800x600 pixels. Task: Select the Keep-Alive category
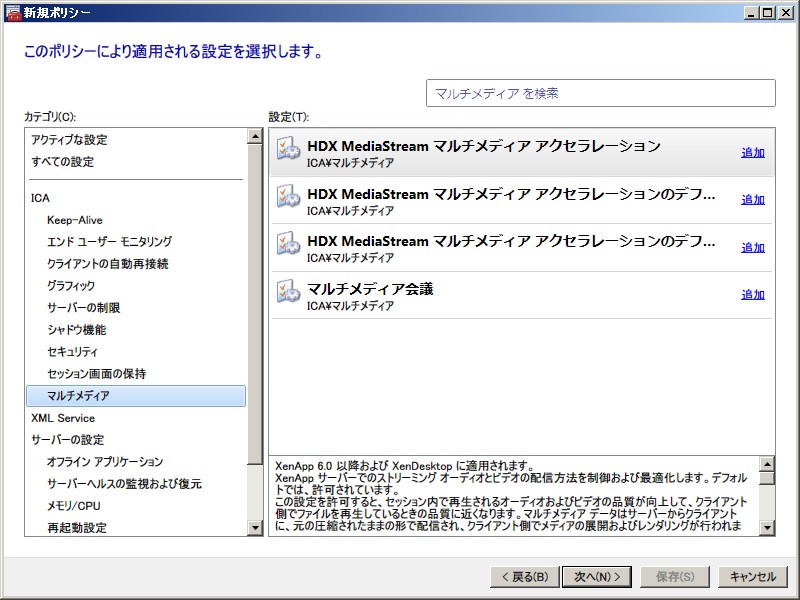pos(74,220)
